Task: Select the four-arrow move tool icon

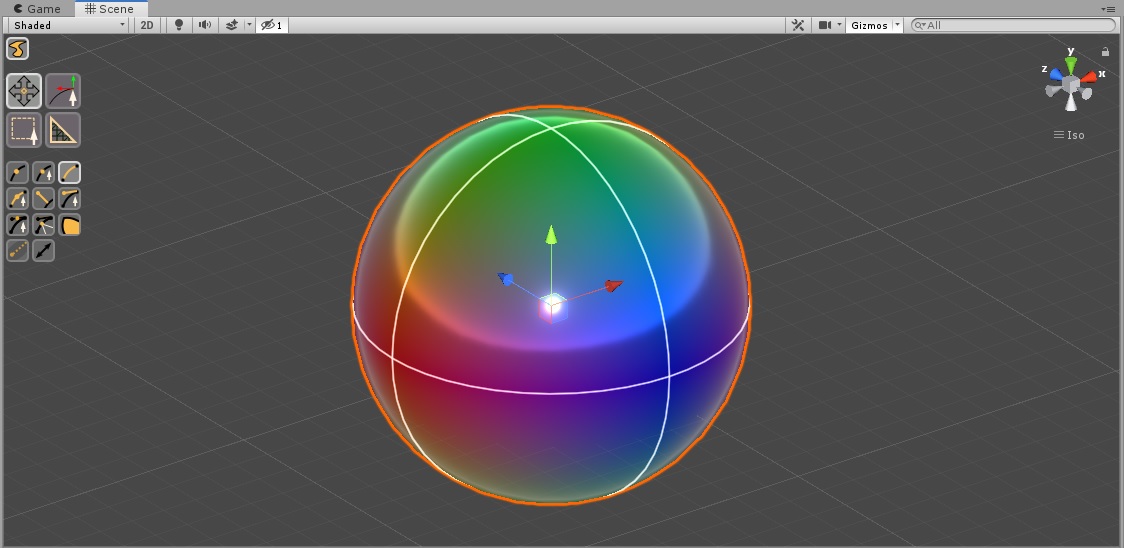Action: 24,91
